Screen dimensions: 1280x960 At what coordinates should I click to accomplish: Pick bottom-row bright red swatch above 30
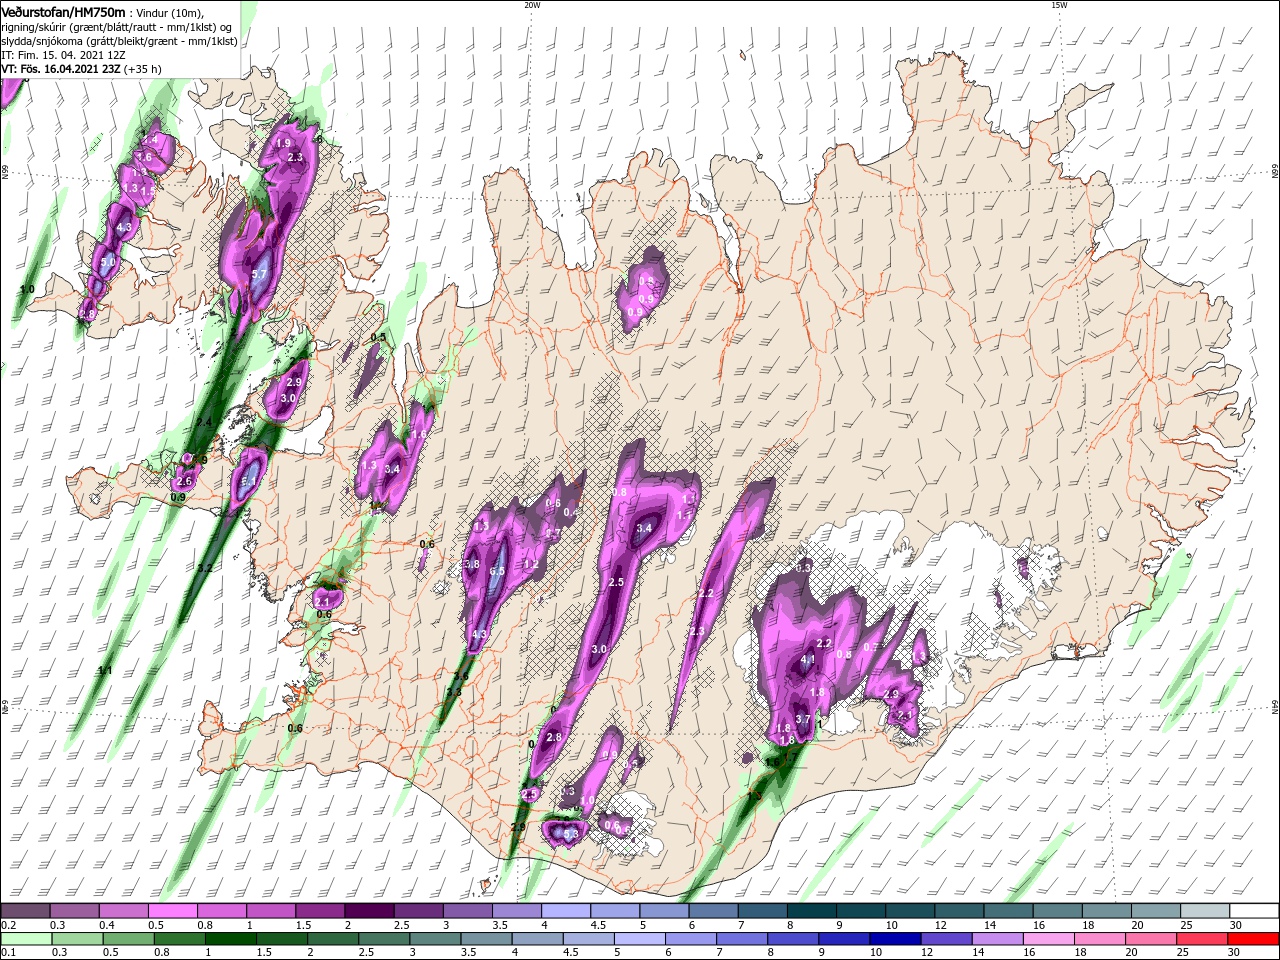pos(1254,939)
